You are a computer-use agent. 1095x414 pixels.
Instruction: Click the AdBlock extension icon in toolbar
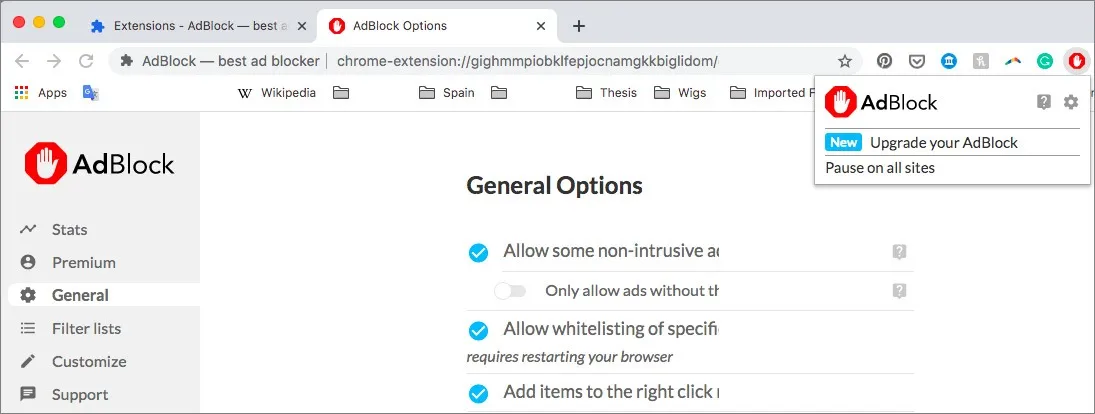coord(1076,61)
